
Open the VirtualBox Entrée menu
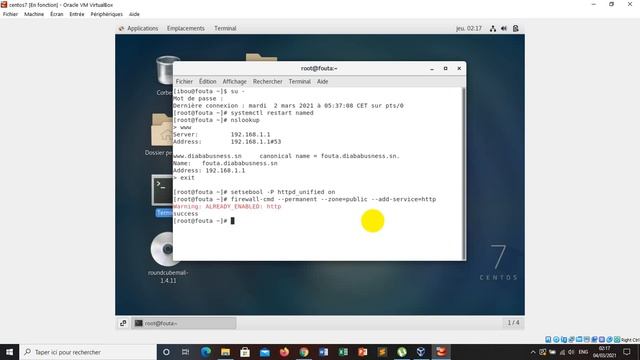(77, 14)
